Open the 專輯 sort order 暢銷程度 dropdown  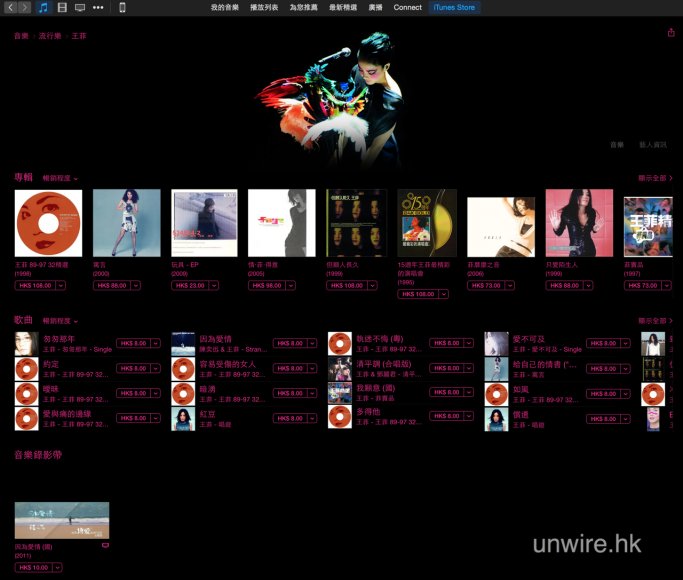tap(60, 178)
